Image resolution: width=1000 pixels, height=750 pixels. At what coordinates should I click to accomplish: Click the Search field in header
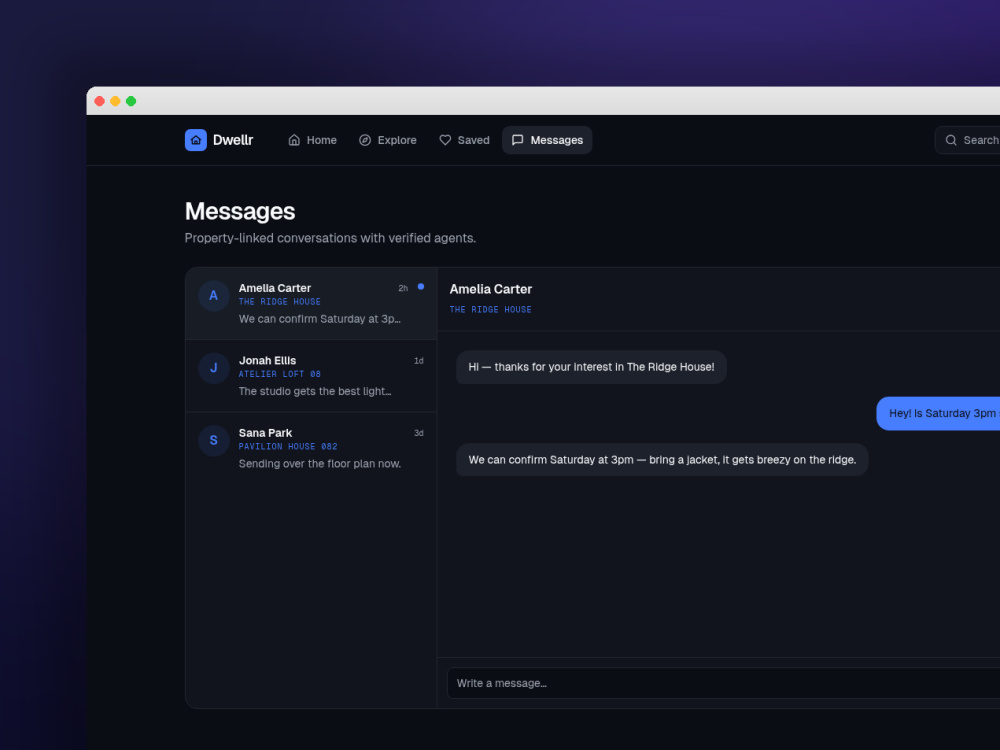(967, 140)
